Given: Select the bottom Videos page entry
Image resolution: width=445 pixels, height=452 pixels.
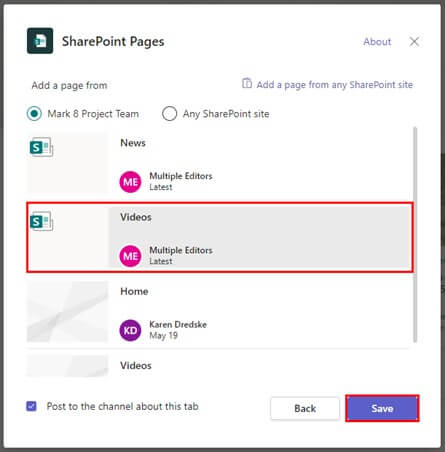Looking at the screenshot, I should (x=219, y=366).
